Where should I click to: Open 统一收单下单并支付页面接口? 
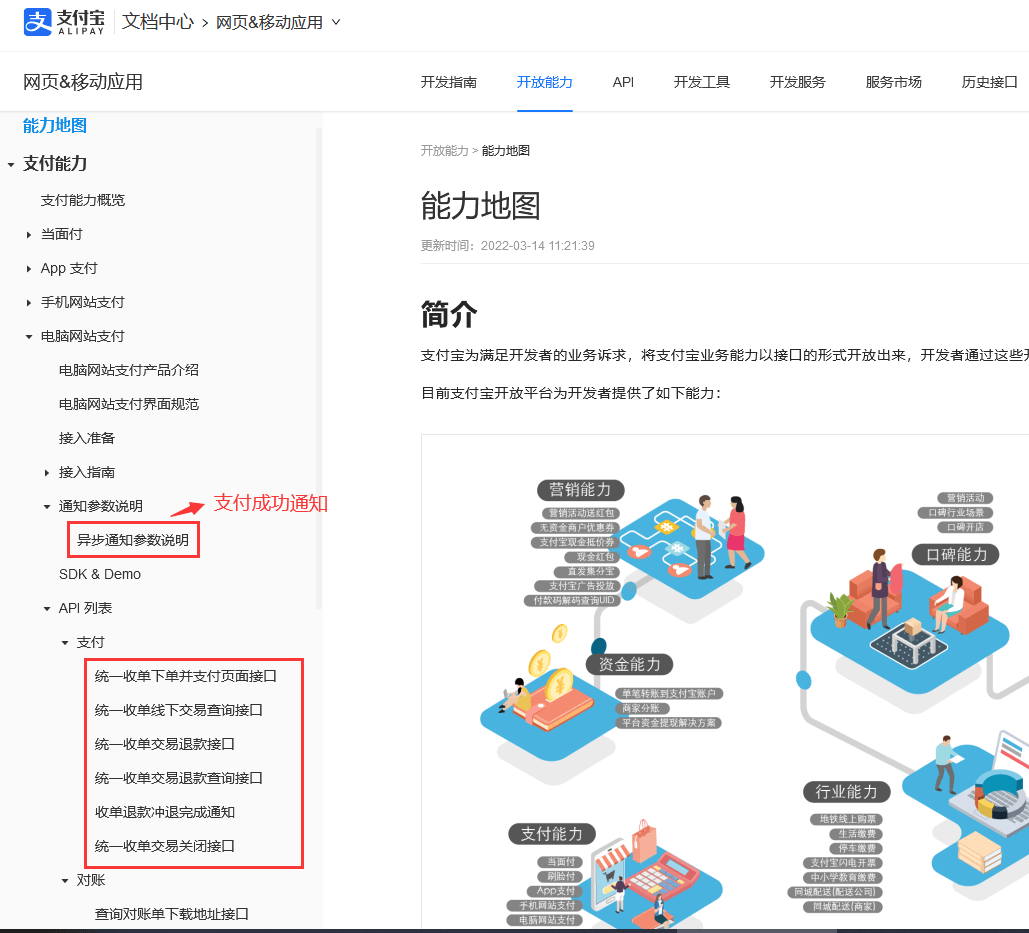tap(186, 676)
